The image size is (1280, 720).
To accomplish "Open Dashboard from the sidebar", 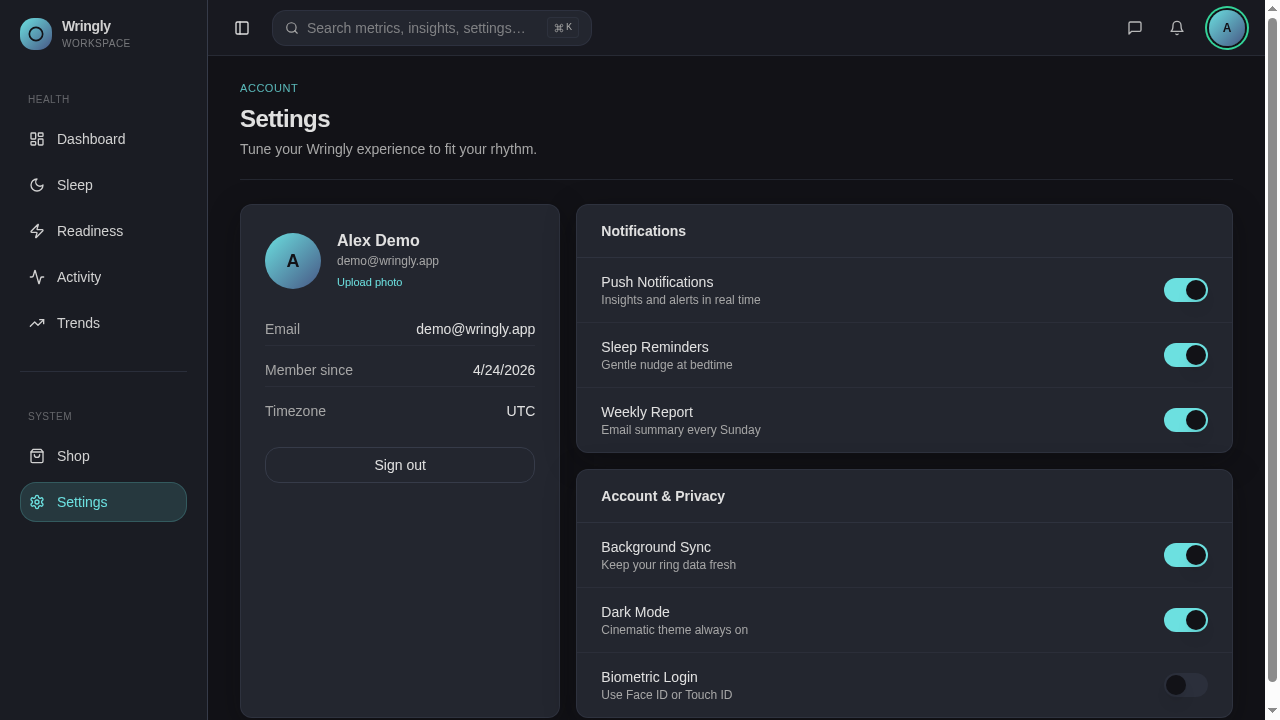I will pos(103,139).
